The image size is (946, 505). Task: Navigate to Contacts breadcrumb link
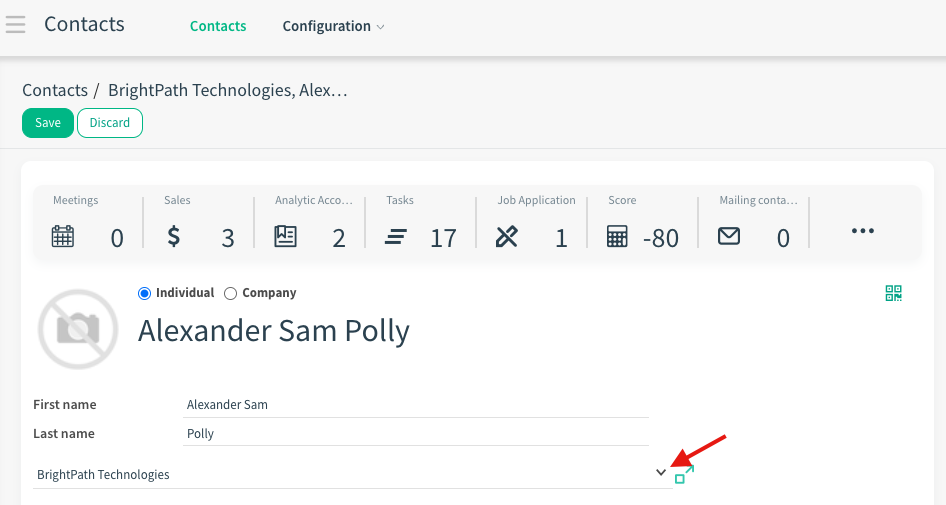pos(55,90)
